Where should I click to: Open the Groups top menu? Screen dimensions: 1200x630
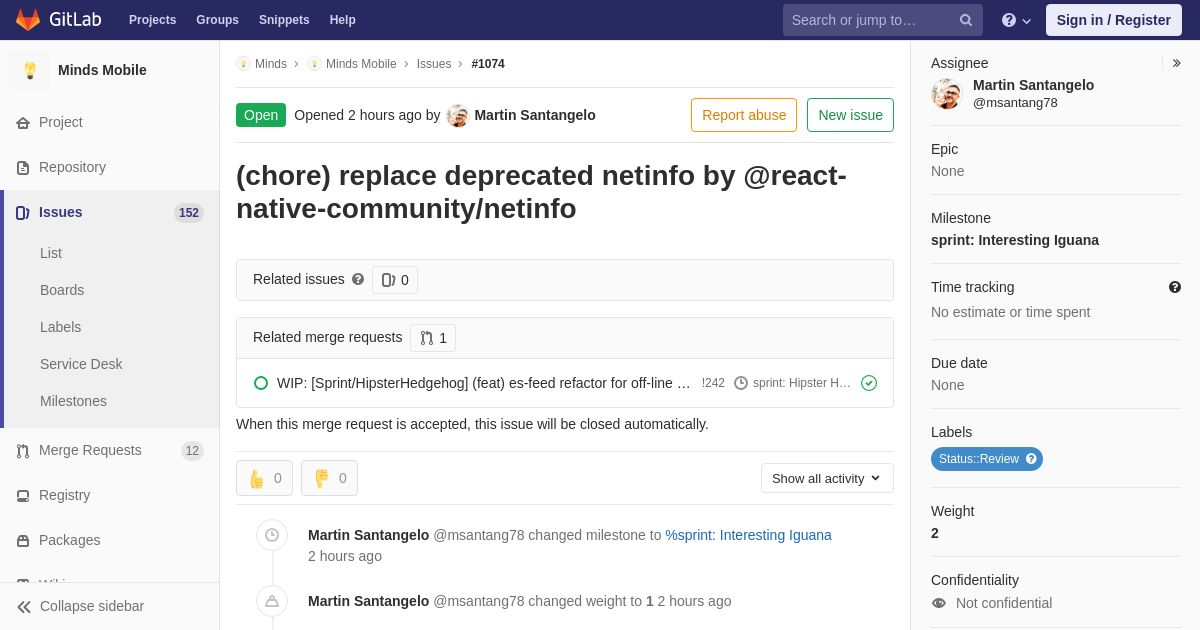click(x=217, y=20)
